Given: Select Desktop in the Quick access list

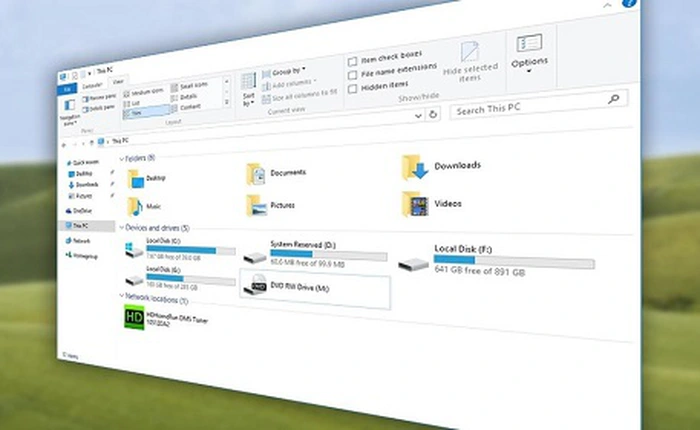Looking at the screenshot, I should click(x=80, y=174).
